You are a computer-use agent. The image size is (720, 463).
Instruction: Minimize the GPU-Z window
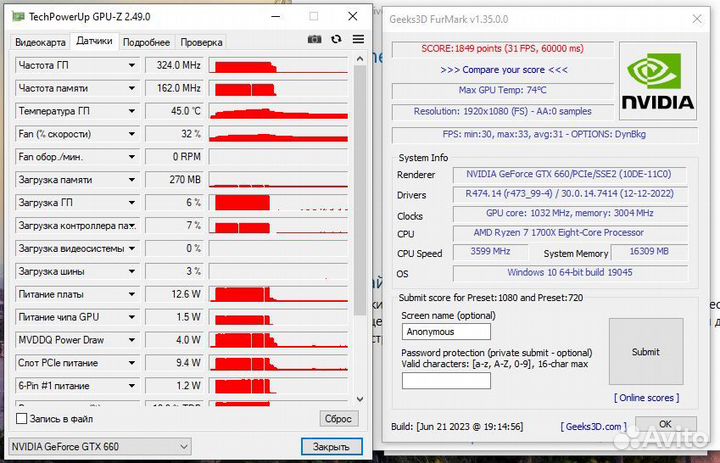276,17
